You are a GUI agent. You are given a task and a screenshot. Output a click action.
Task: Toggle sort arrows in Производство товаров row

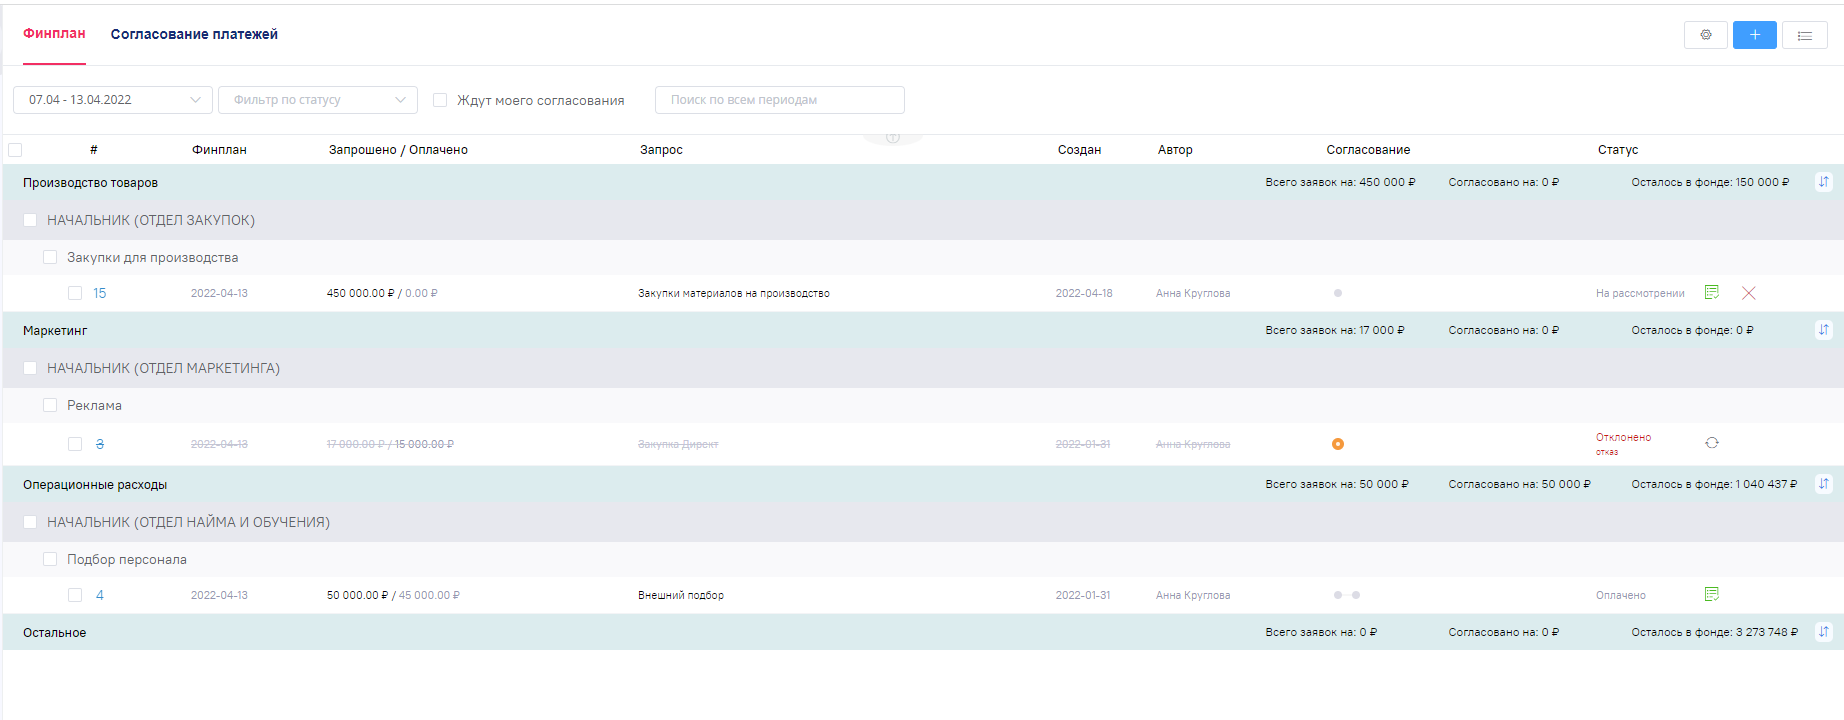1823,182
